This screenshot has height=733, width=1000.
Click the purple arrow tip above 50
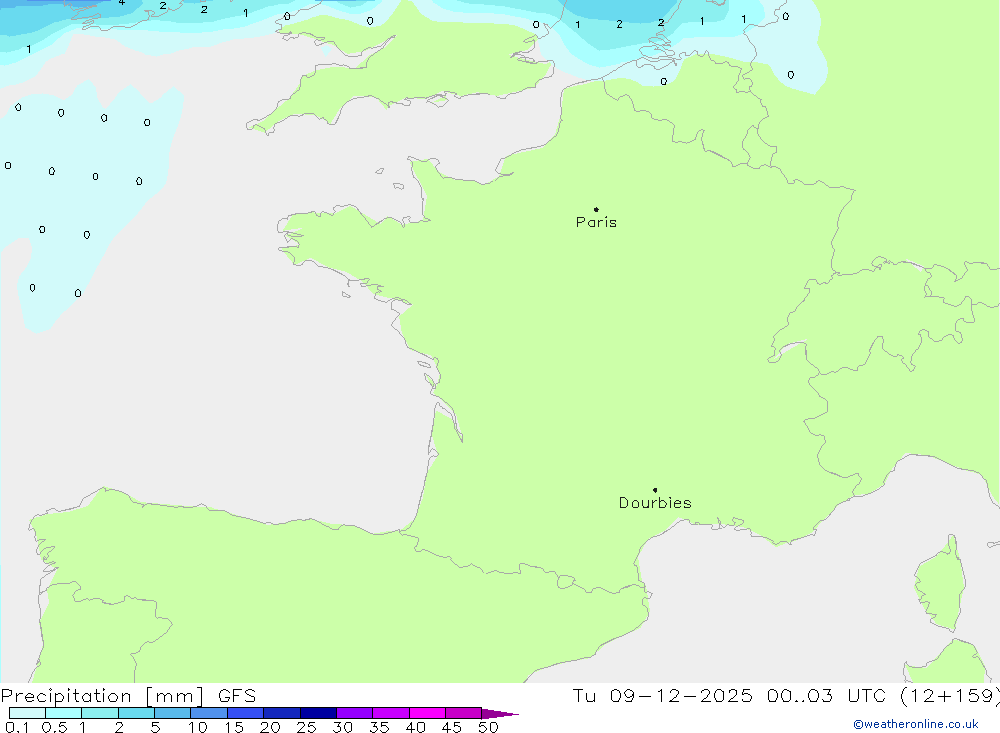click(500, 714)
